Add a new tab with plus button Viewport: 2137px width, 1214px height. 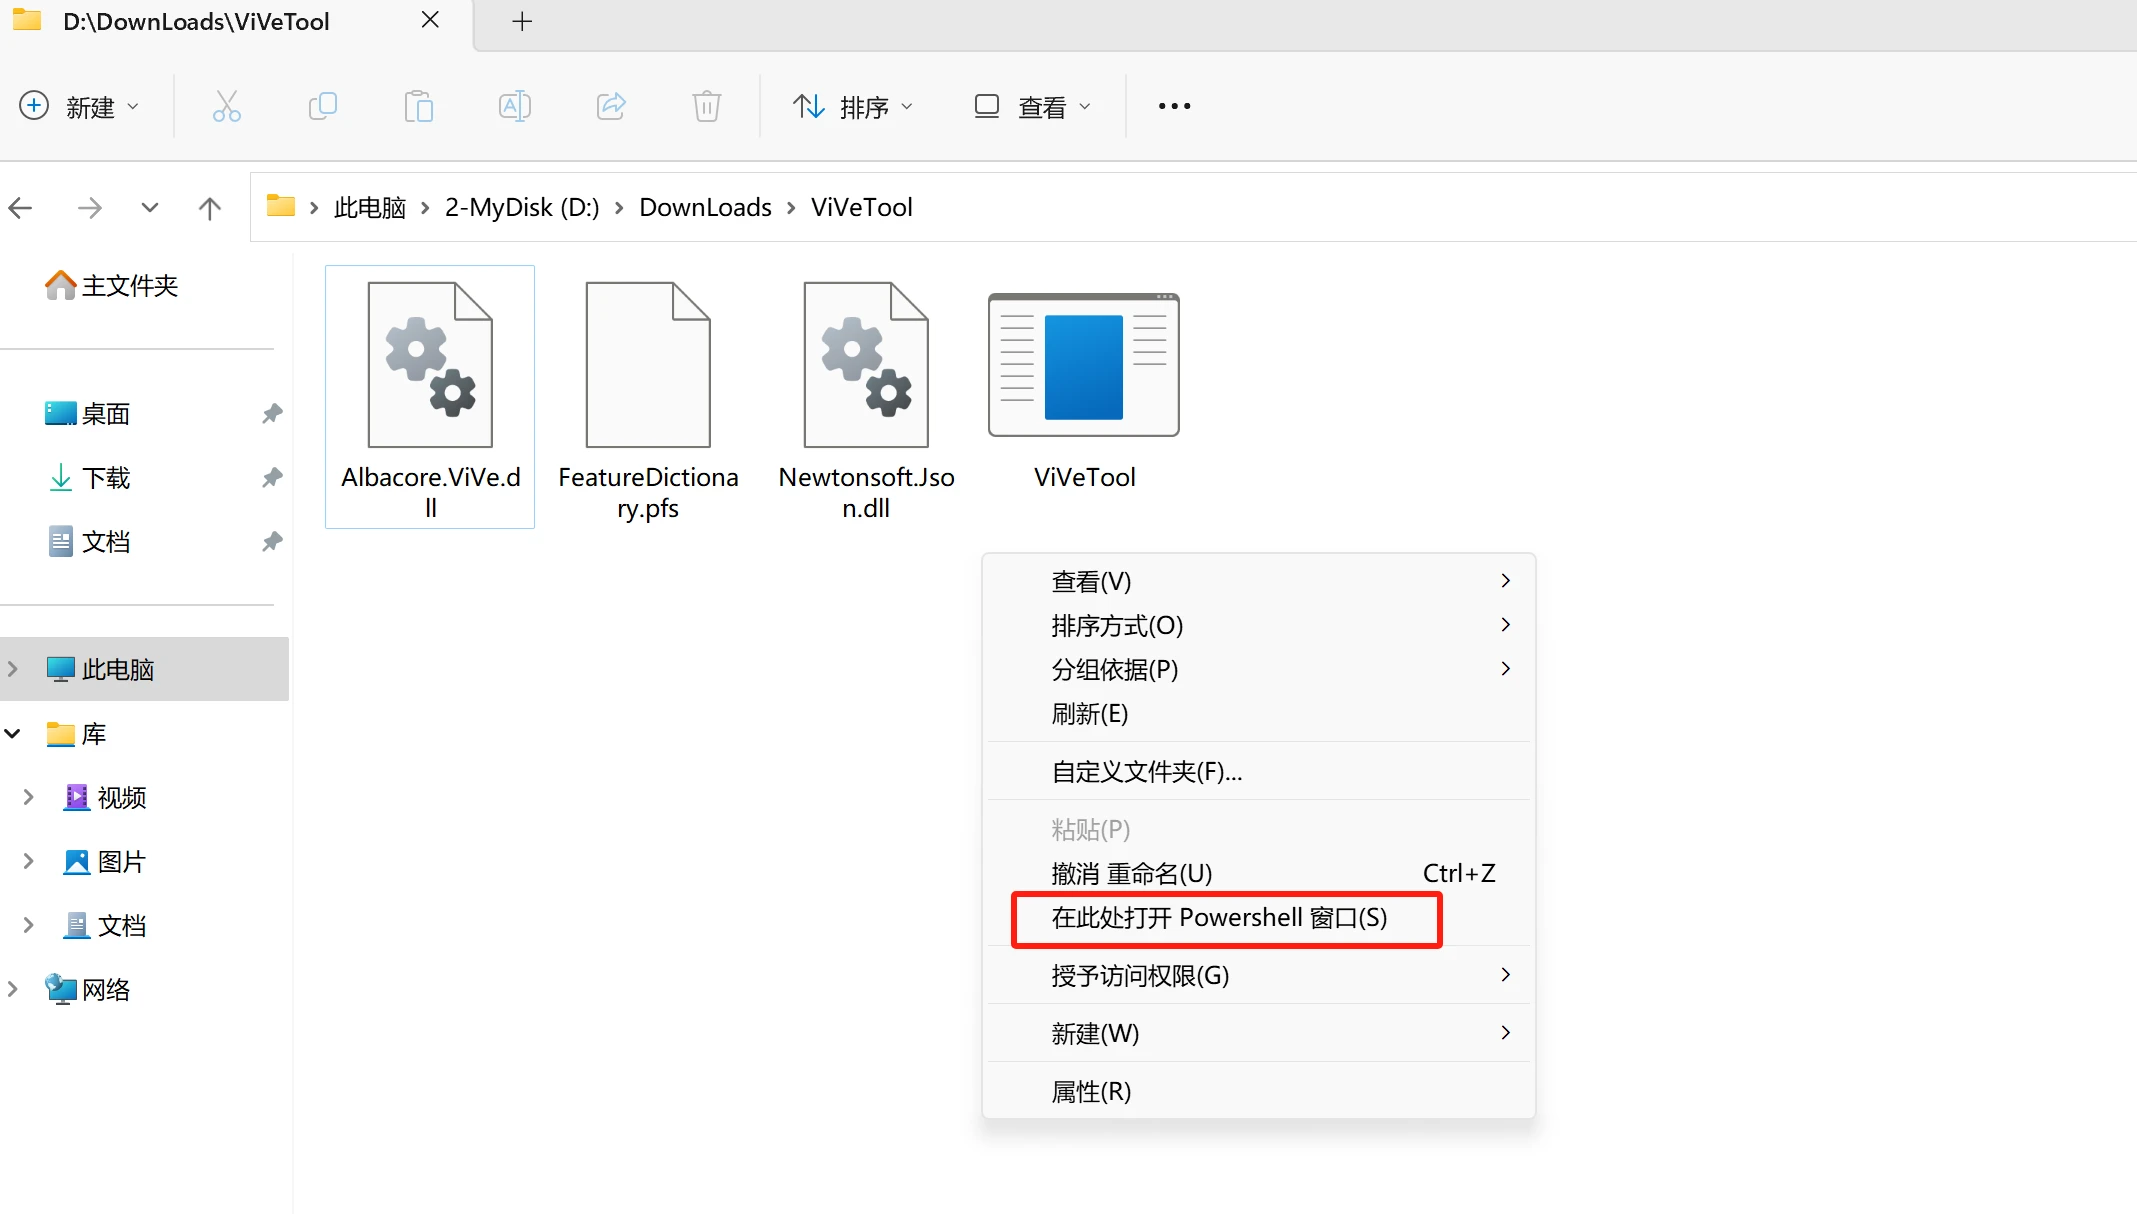pos(522,21)
